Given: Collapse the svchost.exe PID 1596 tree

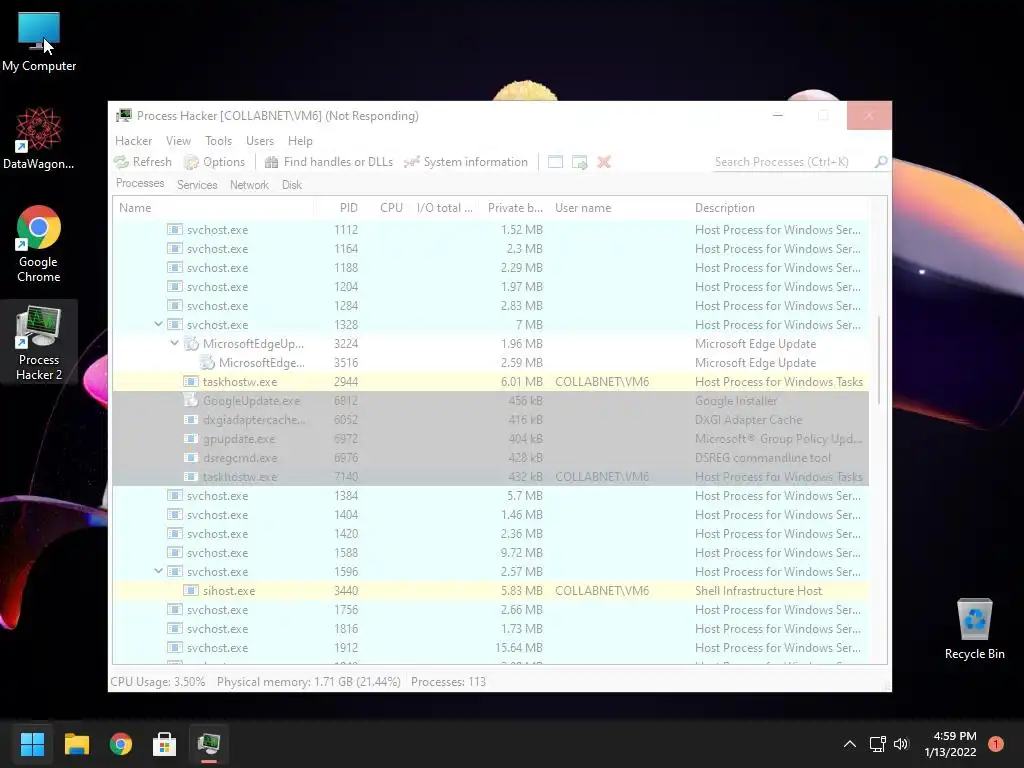Looking at the screenshot, I should click(x=158, y=571).
